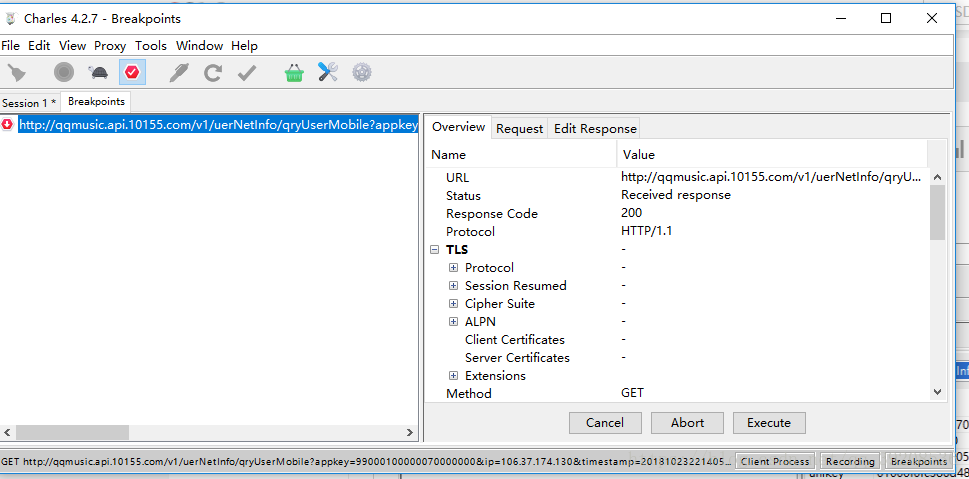Select the Overview tab

459,127
